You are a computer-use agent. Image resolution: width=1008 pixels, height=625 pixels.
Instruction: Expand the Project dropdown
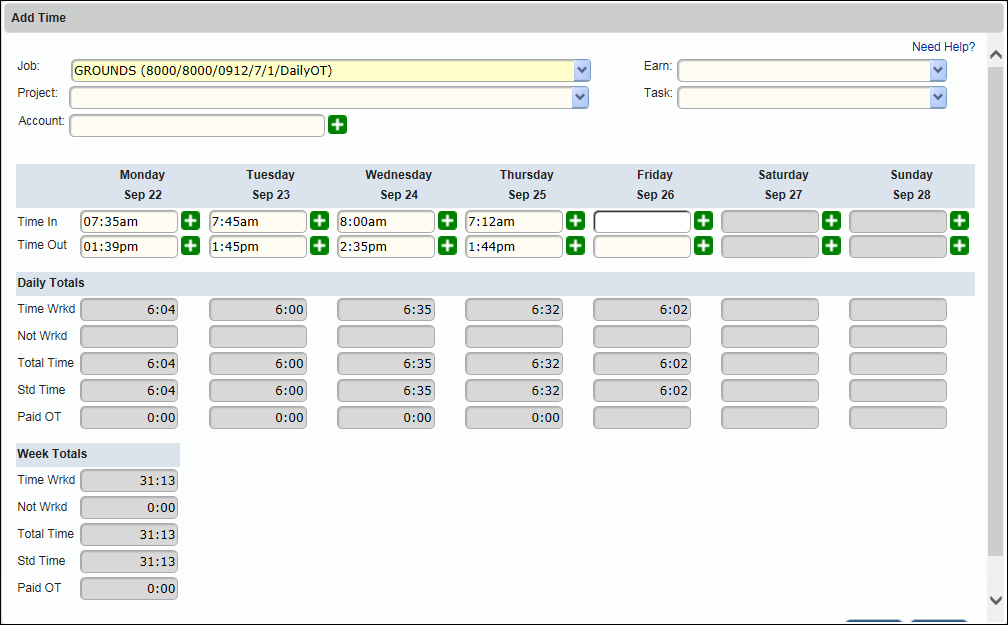pyautogui.click(x=580, y=97)
